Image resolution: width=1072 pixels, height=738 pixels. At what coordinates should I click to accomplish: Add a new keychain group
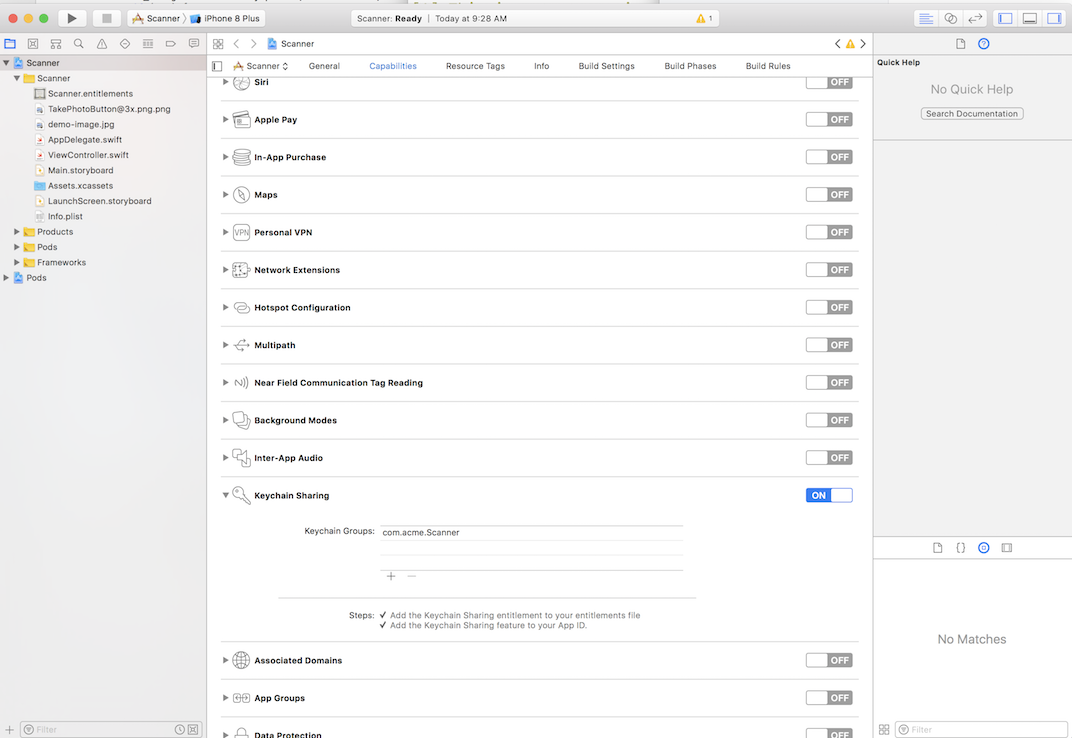(391, 577)
